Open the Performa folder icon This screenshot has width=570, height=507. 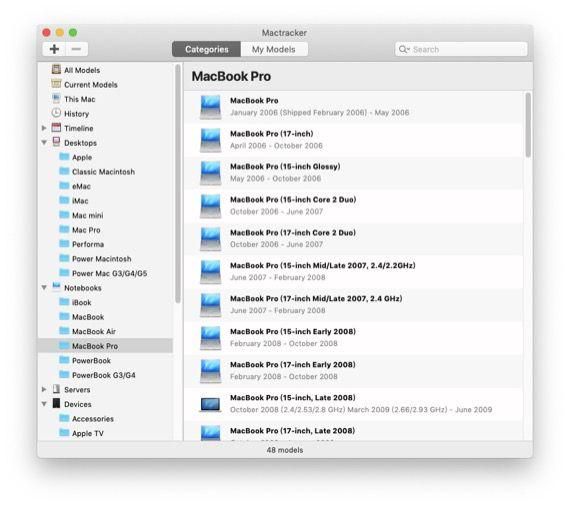tap(64, 244)
